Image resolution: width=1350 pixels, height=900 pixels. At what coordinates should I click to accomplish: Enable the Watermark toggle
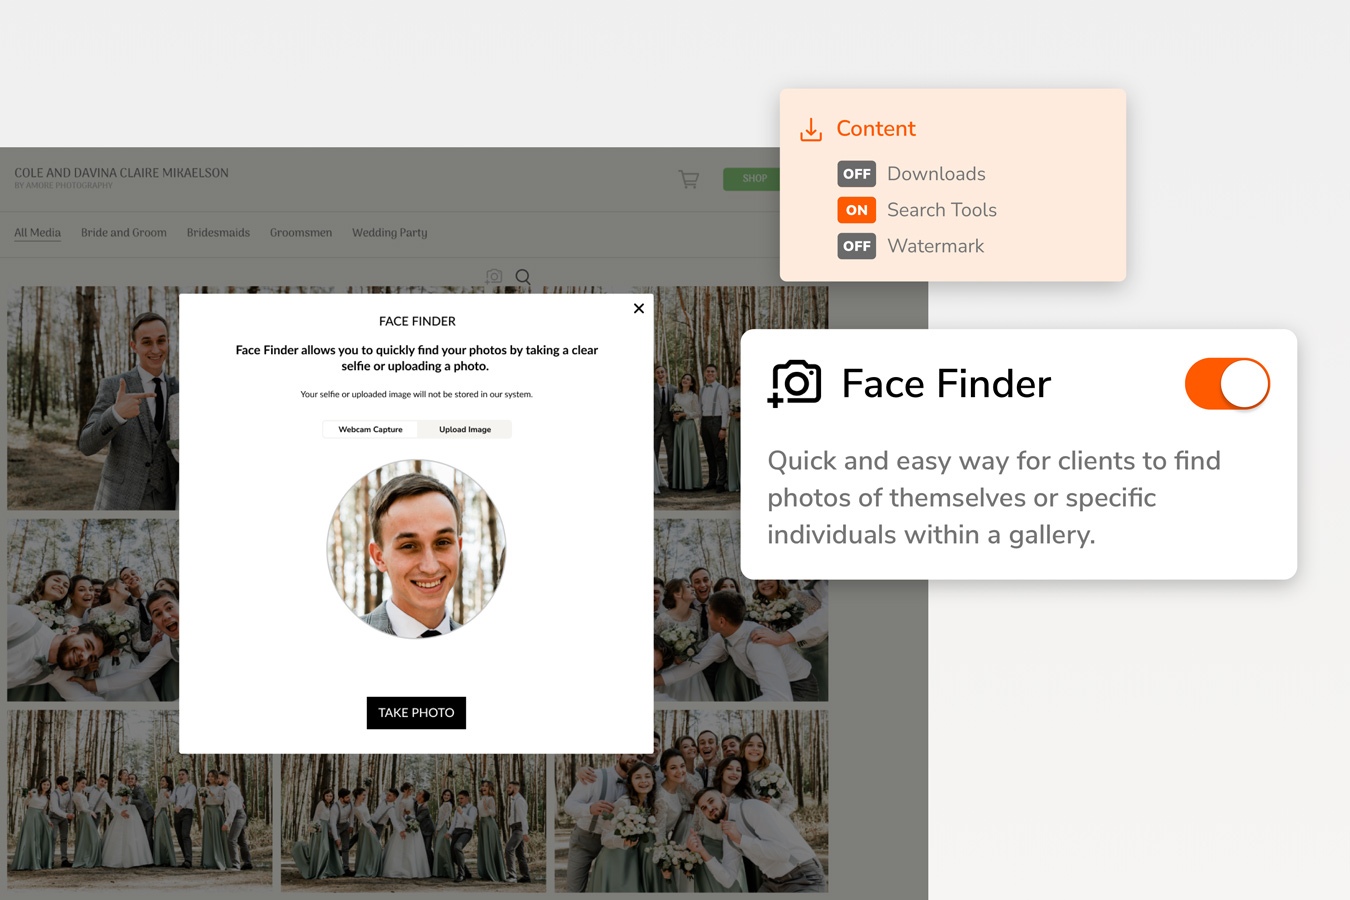(x=856, y=245)
